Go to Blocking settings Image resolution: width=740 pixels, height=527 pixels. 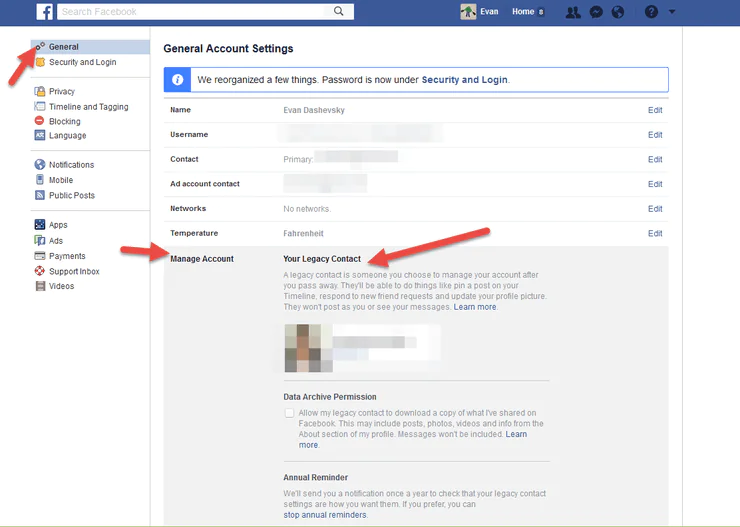[64, 121]
